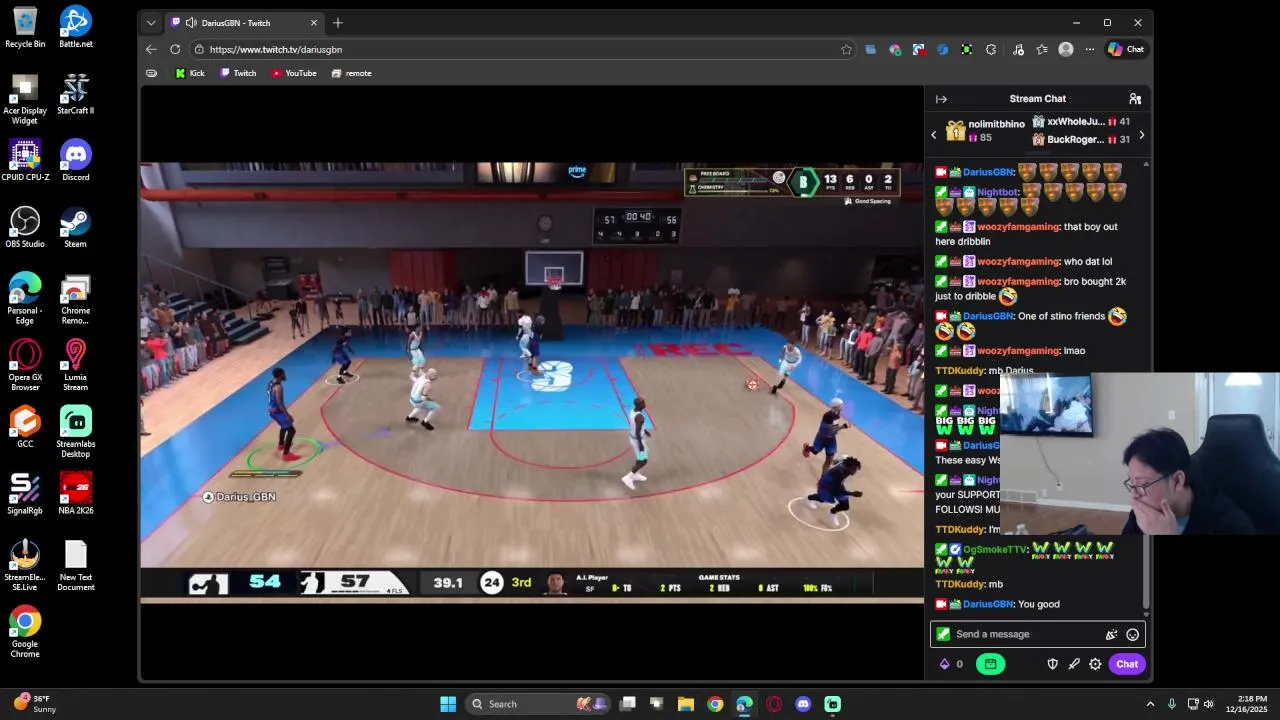Open nolimitbhino leaderboard entry
Image resolution: width=1280 pixels, height=720 pixels.
tap(986, 131)
